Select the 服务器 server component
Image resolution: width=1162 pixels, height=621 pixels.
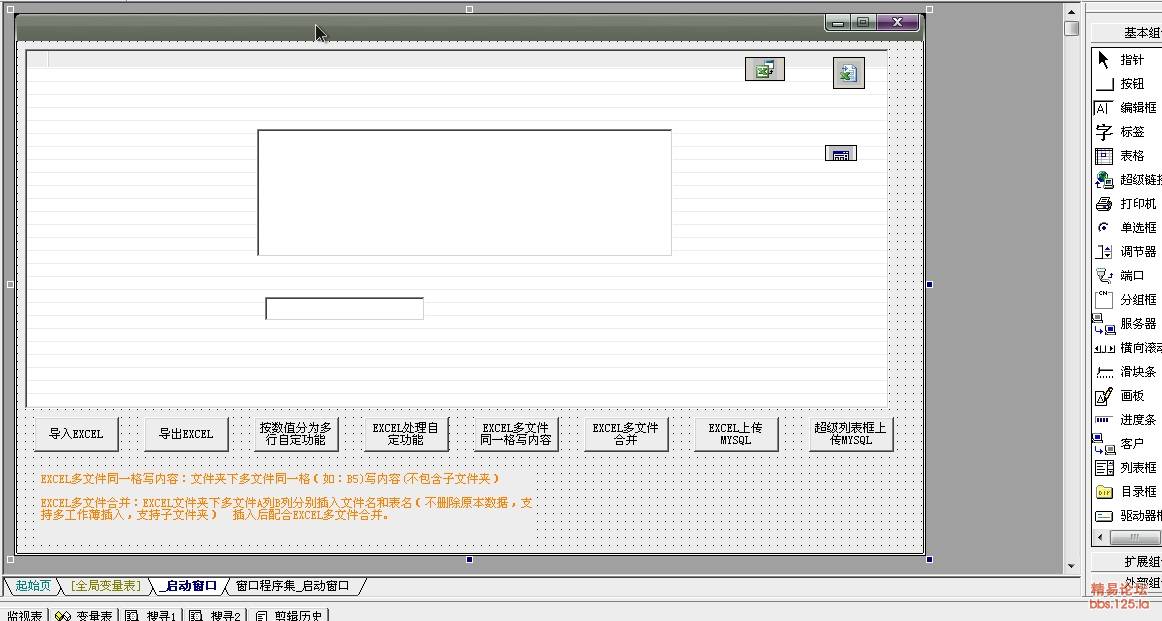tap(1126, 323)
